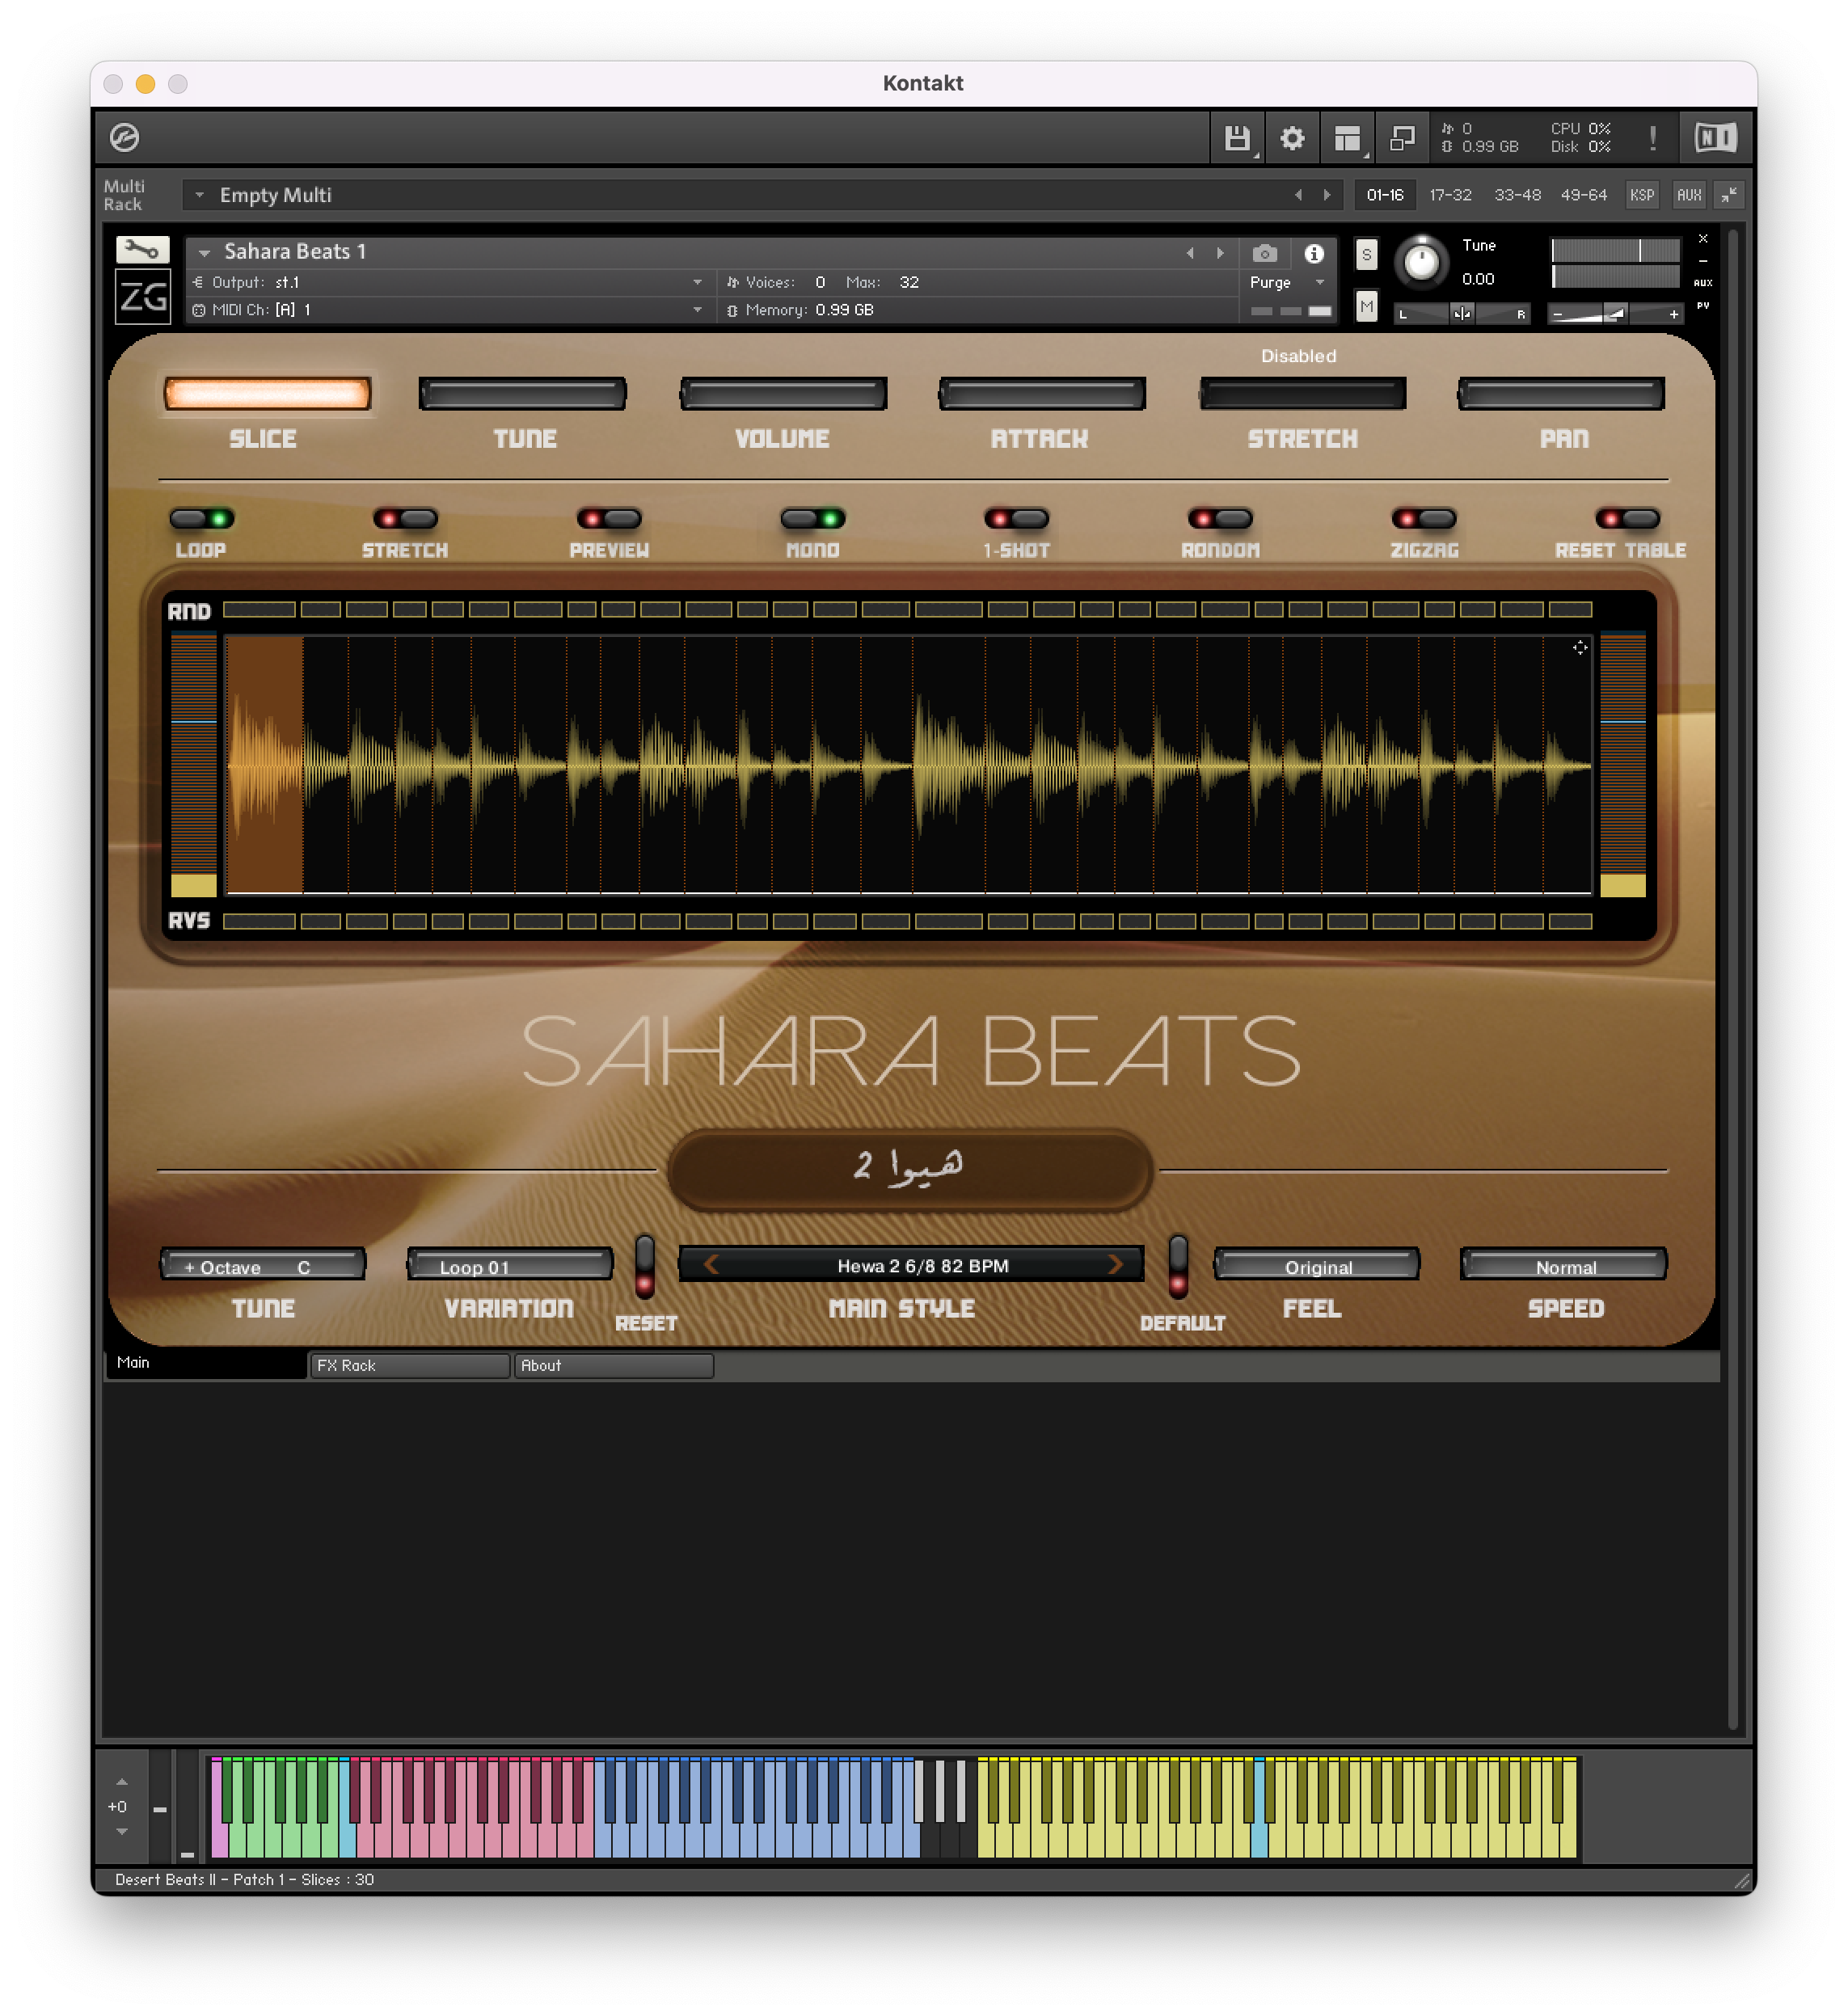Screen dimensions: 1848x2016
Task: Toggle the MONO switch
Action: click(813, 519)
